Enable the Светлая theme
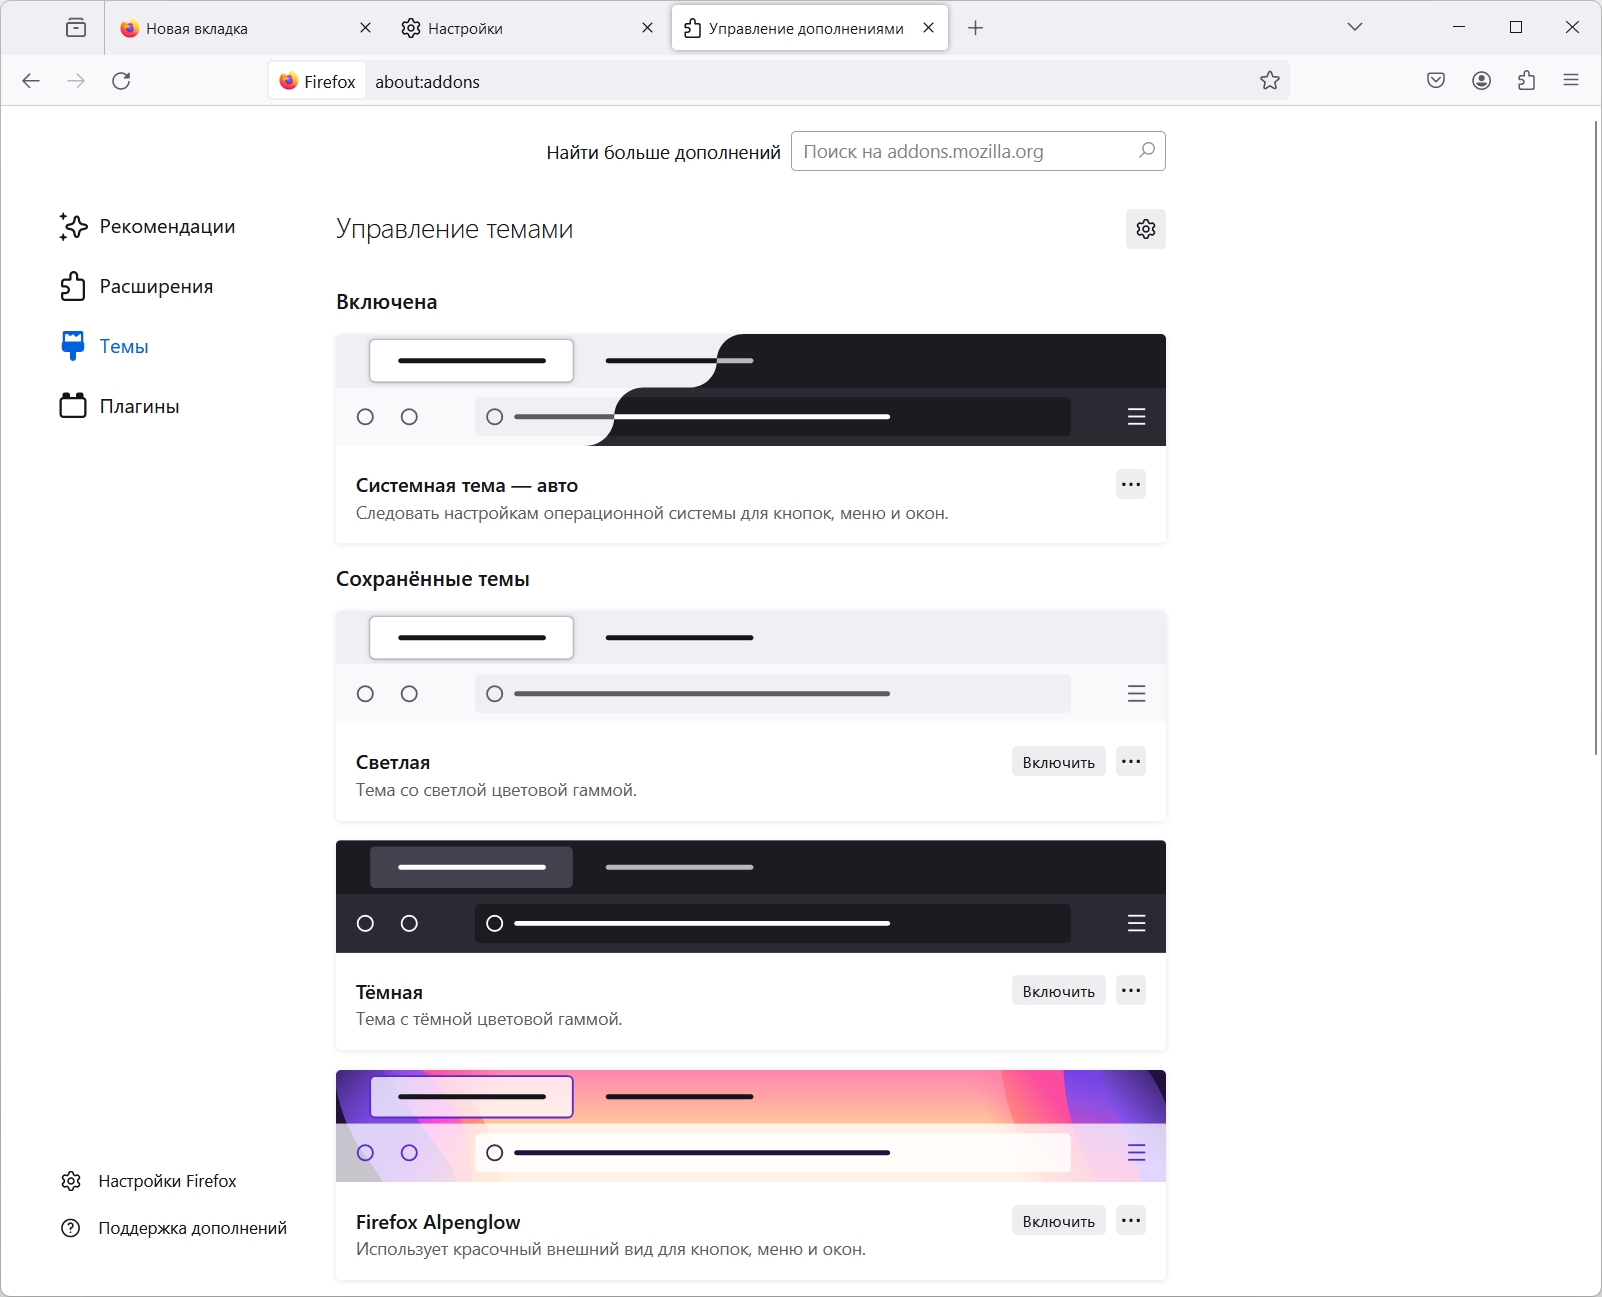1602x1297 pixels. point(1059,762)
